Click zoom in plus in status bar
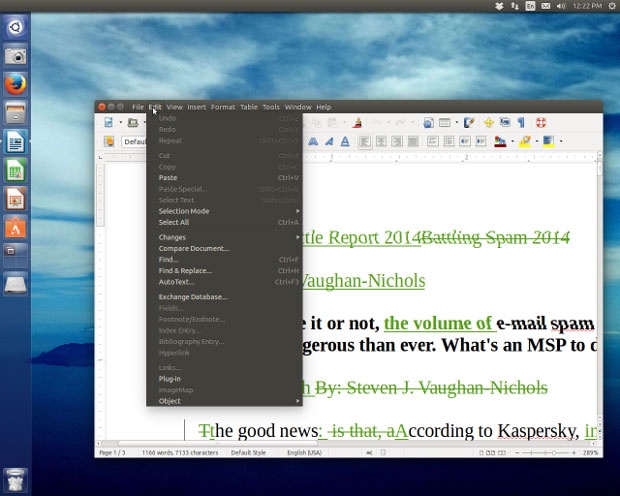Viewport: 620px width, 496px height. pyautogui.click(x=574, y=452)
